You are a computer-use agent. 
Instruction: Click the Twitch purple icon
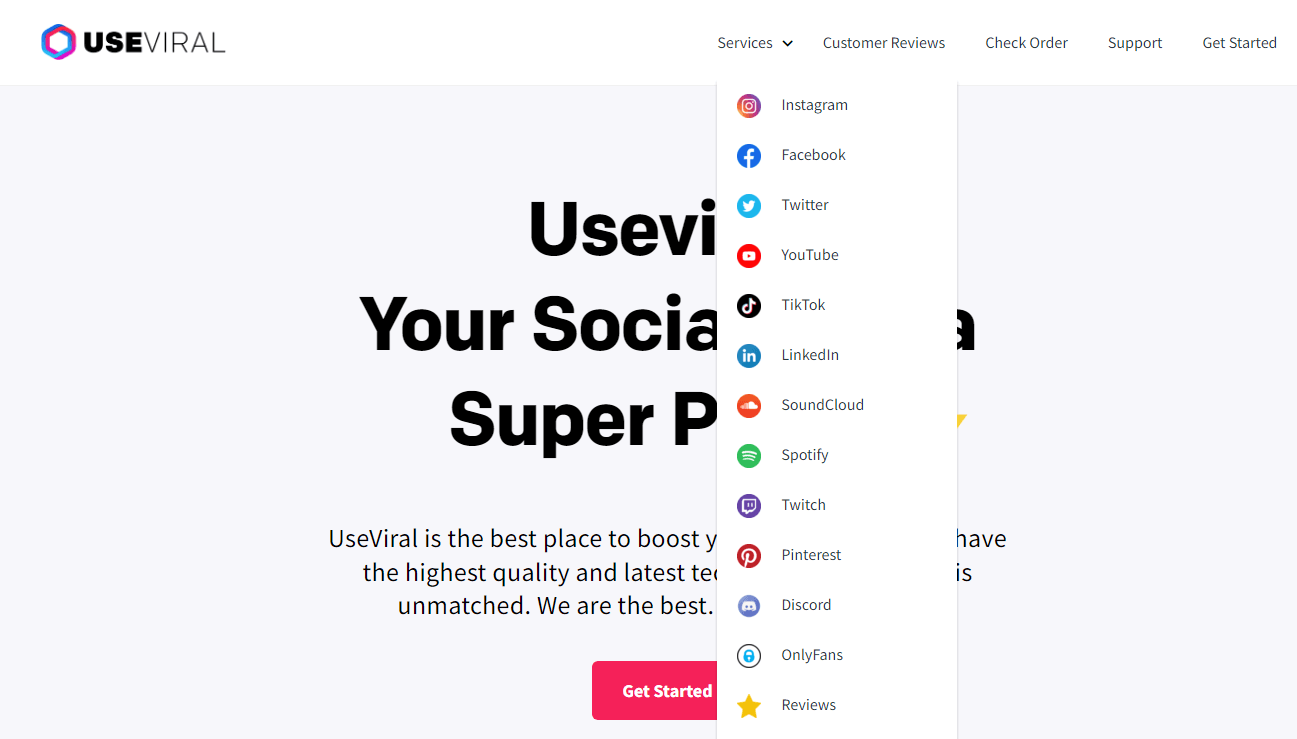coord(749,505)
